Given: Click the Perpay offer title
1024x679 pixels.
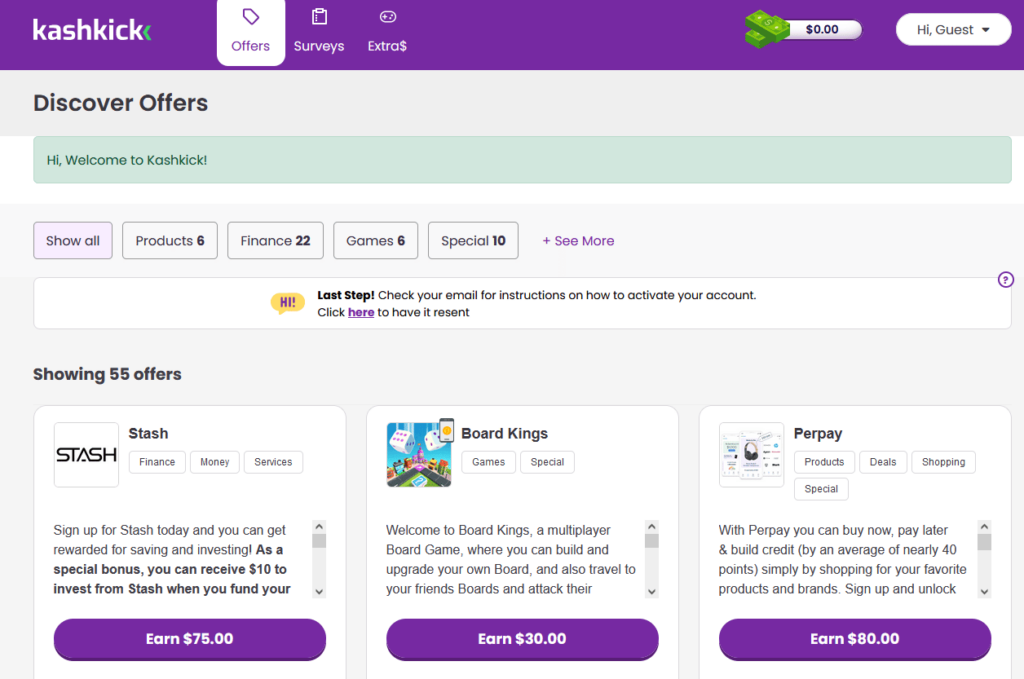Looking at the screenshot, I should click(x=818, y=434).
